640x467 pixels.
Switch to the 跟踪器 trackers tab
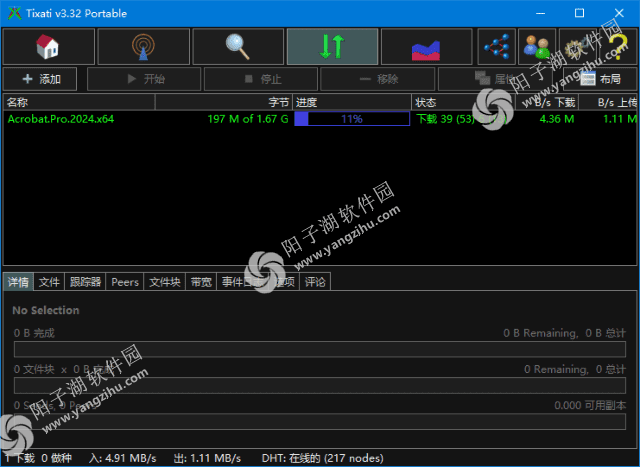point(85,282)
